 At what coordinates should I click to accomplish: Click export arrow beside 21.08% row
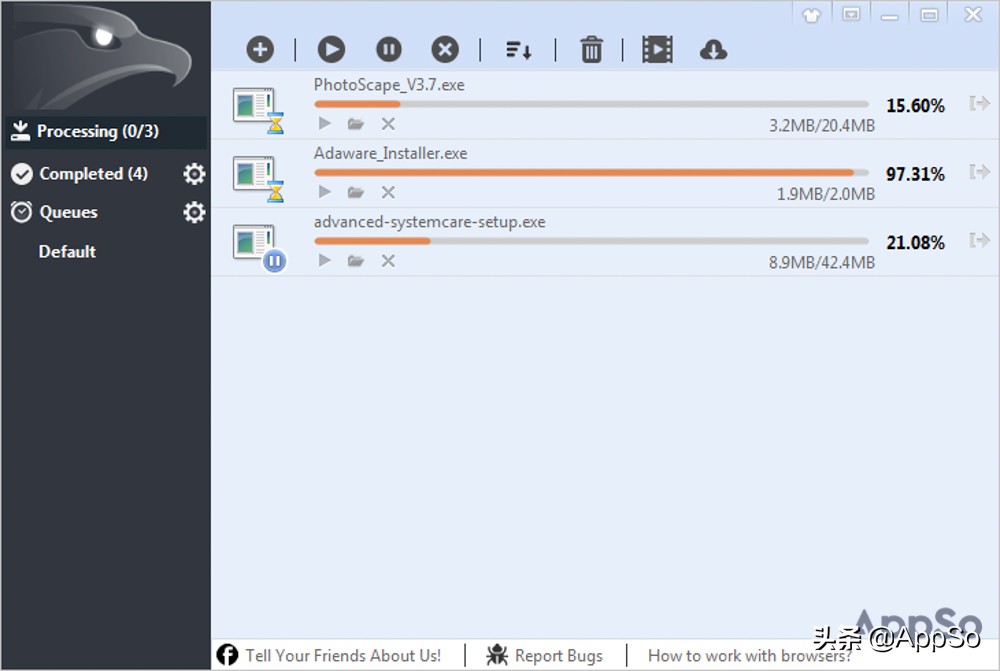980,240
